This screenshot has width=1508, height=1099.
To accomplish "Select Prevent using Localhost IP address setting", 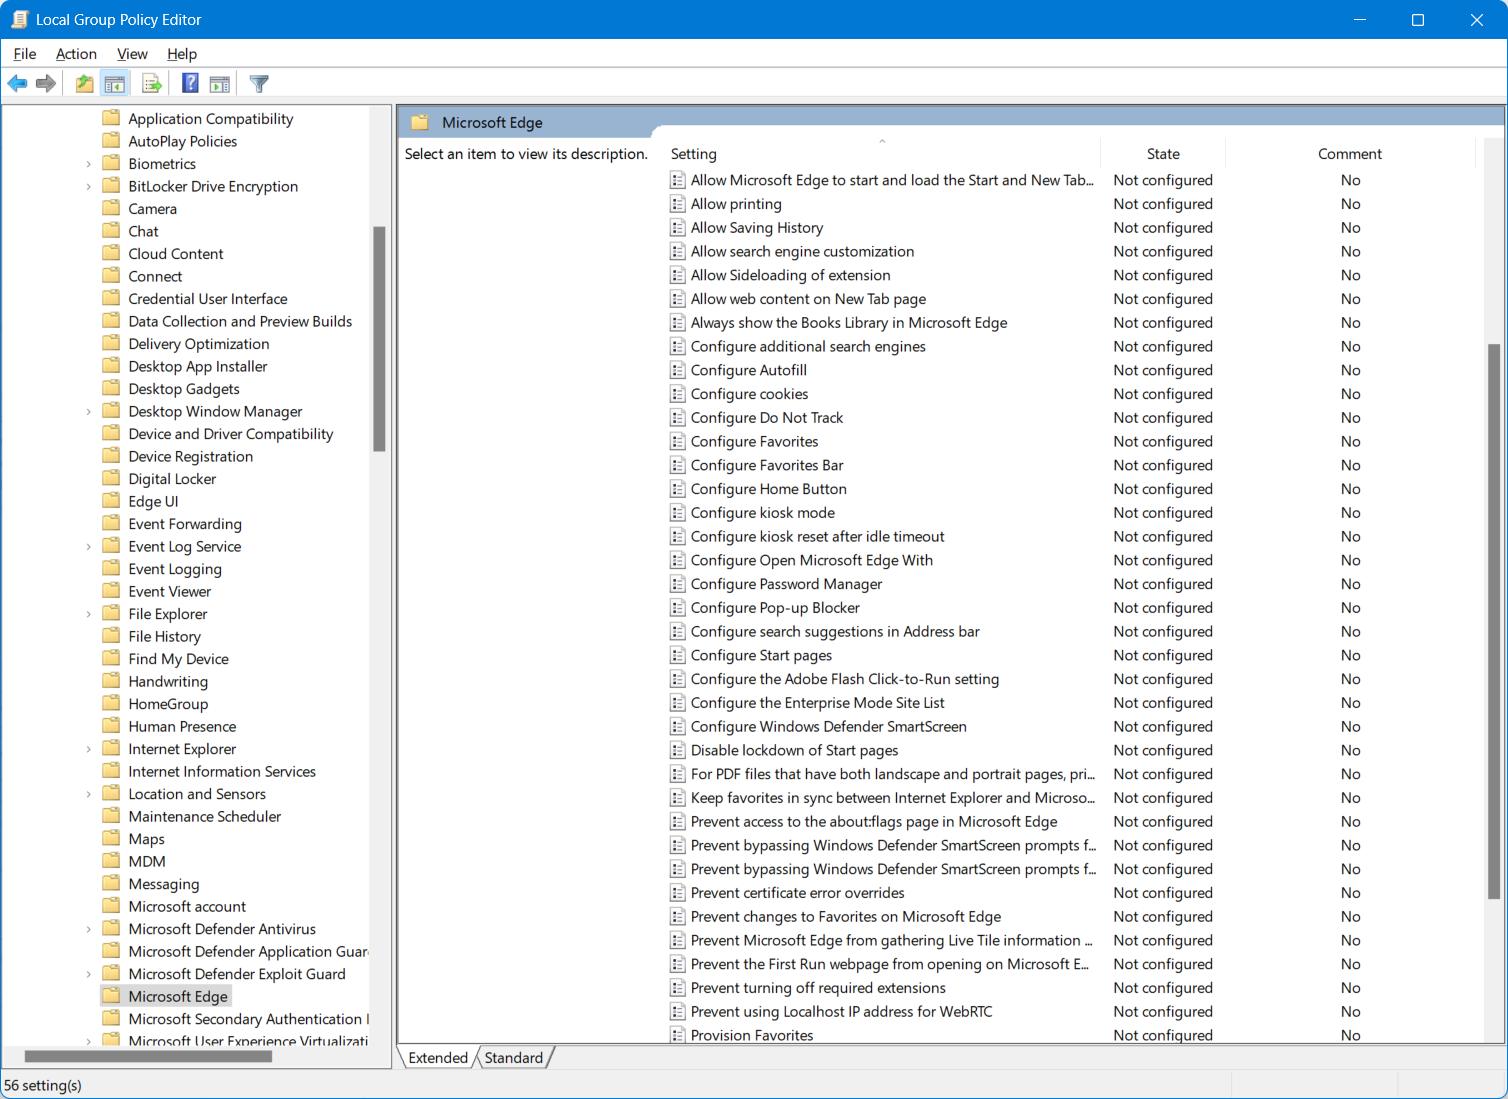I will pyautogui.click(x=841, y=1012).
